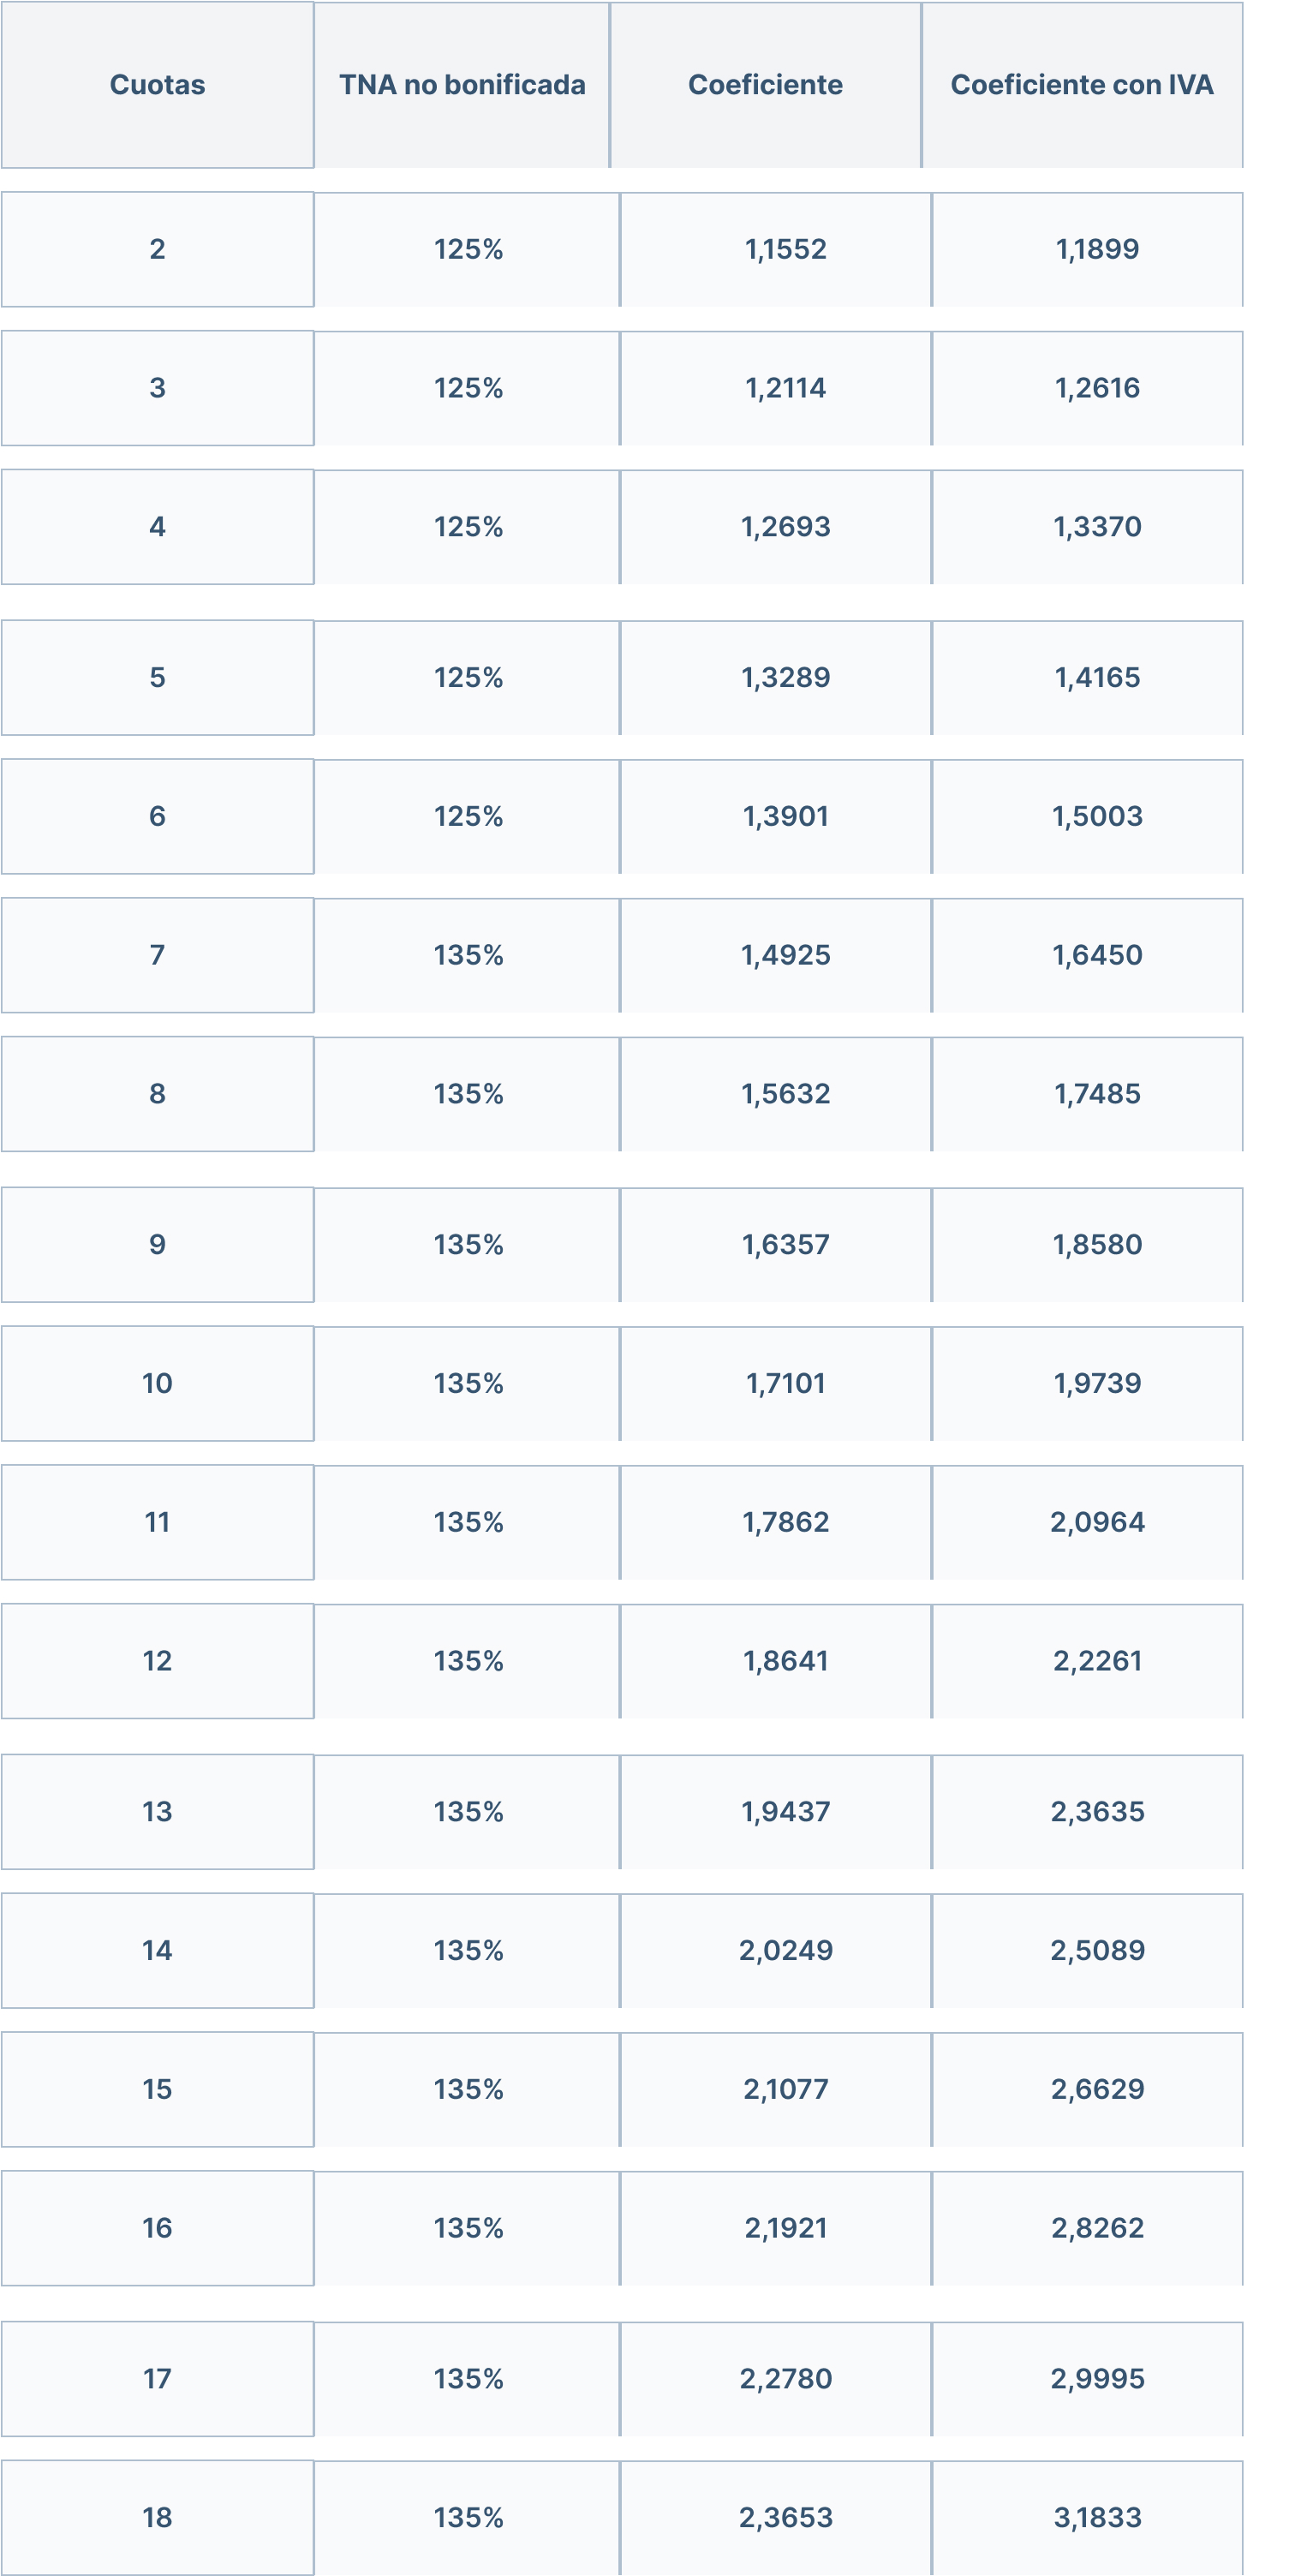Image resolution: width=1295 pixels, height=2576 pixels.
Task: Click IVA coefficient 1,2616
Action: tap(1097, 388)
